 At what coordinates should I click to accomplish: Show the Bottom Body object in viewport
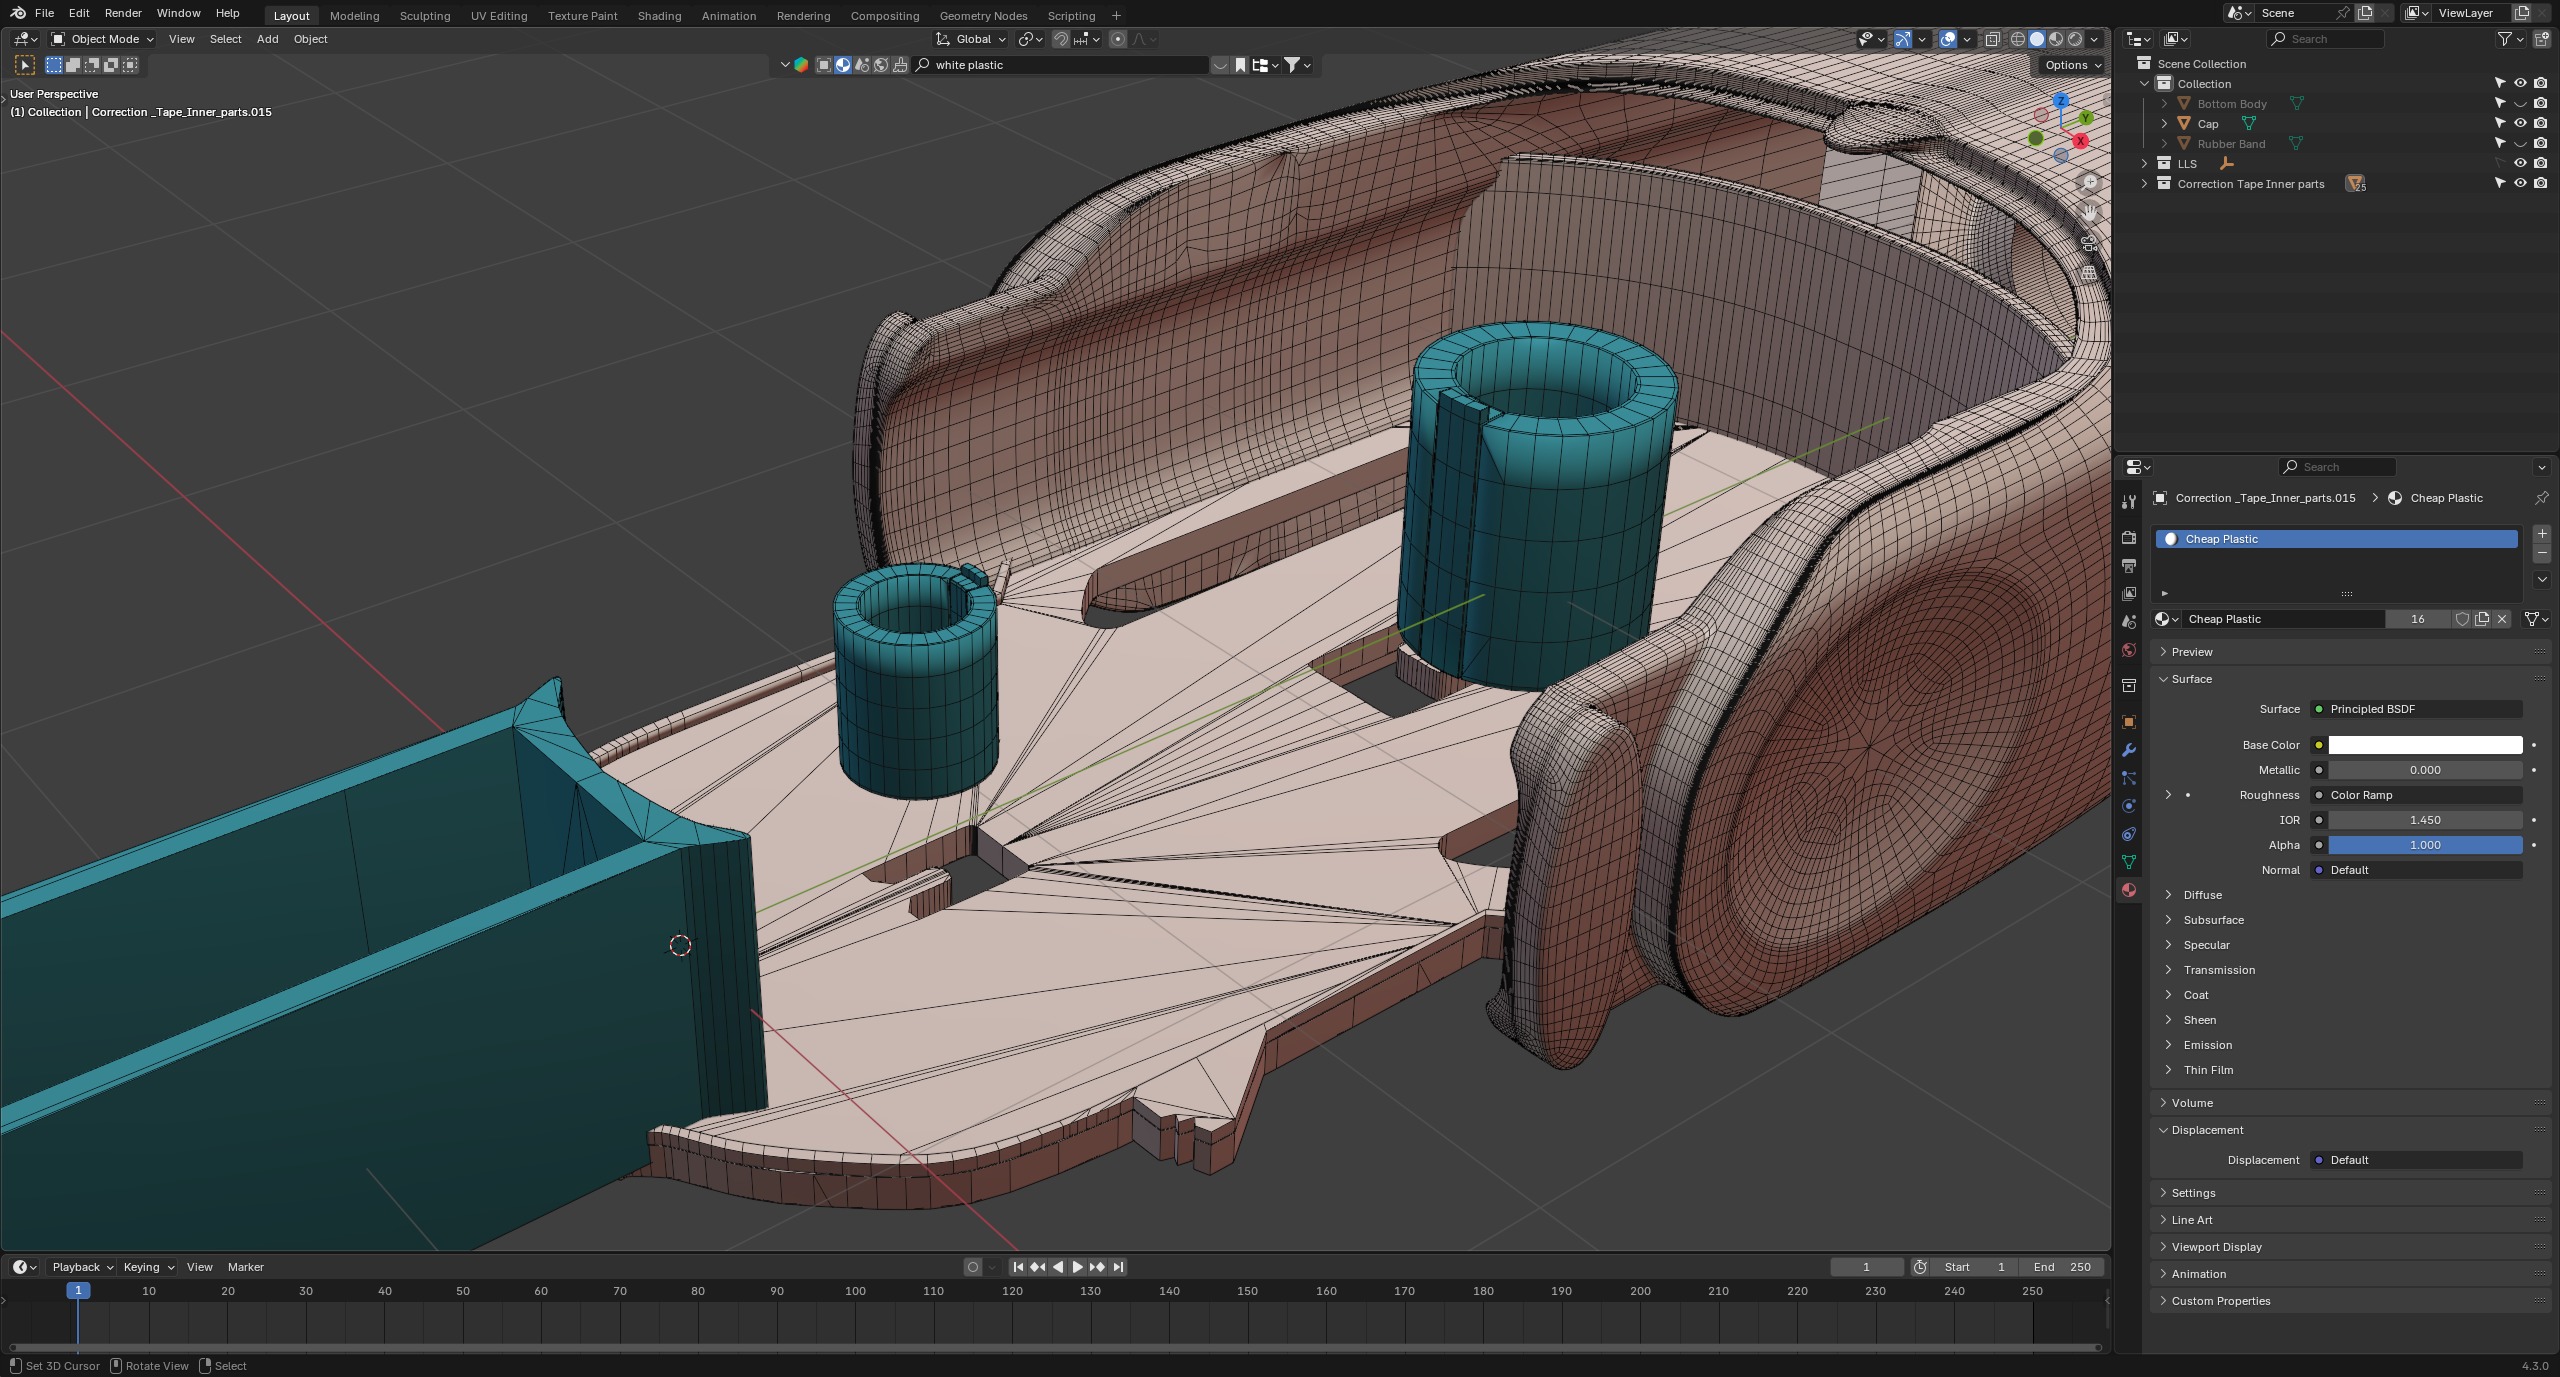2520,104
